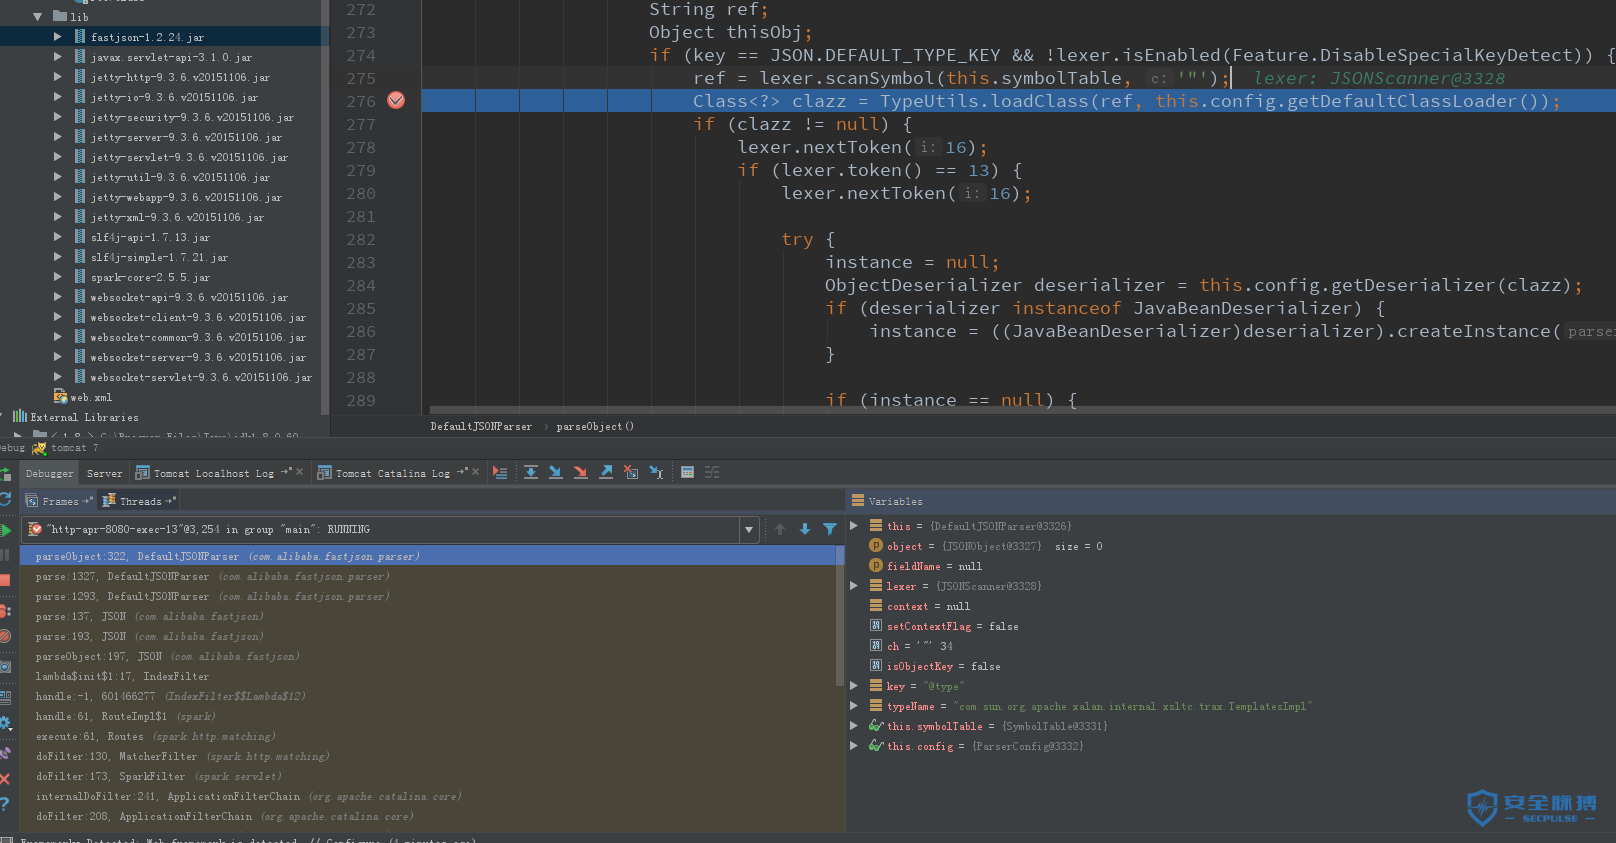Expand spark-core-2.5.5.jar tree node
Viewport: 1616px width, 843px height.
pos(58,276)
